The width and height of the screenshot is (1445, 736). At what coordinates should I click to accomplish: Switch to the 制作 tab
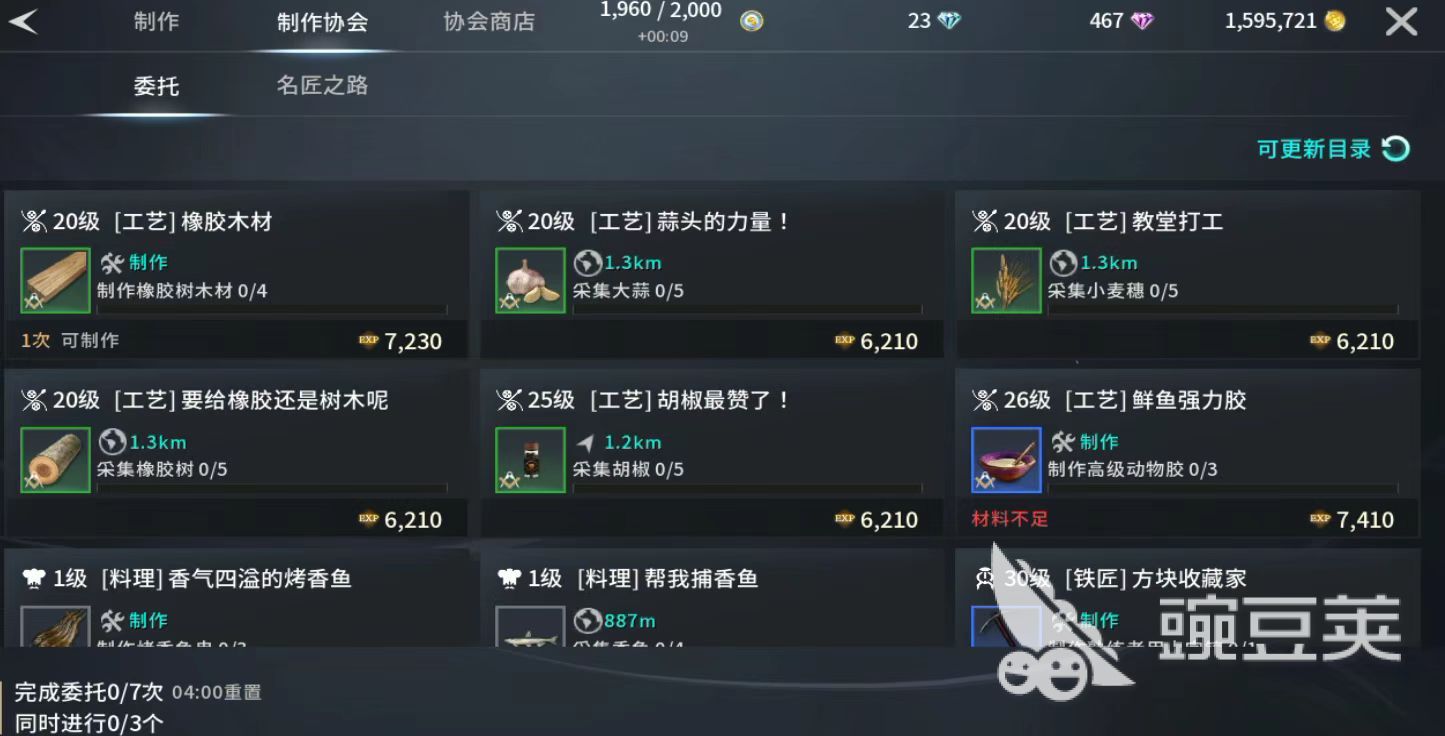[x=157, y=21]
